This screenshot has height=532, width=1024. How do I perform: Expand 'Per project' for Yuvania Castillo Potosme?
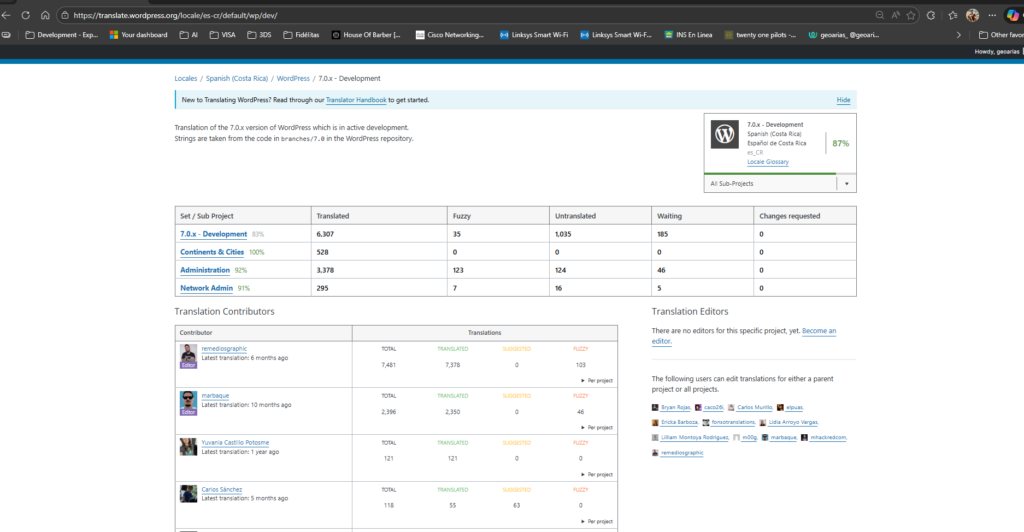coord(597,472)
